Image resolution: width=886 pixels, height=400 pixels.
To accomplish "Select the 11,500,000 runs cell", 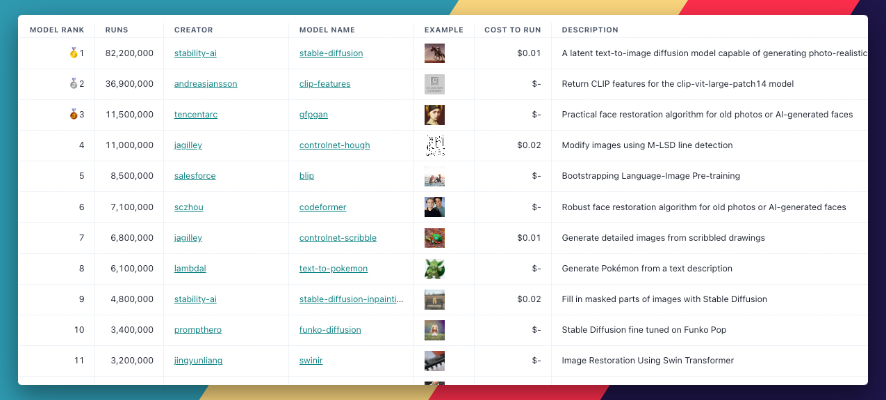I will [129, 114].
